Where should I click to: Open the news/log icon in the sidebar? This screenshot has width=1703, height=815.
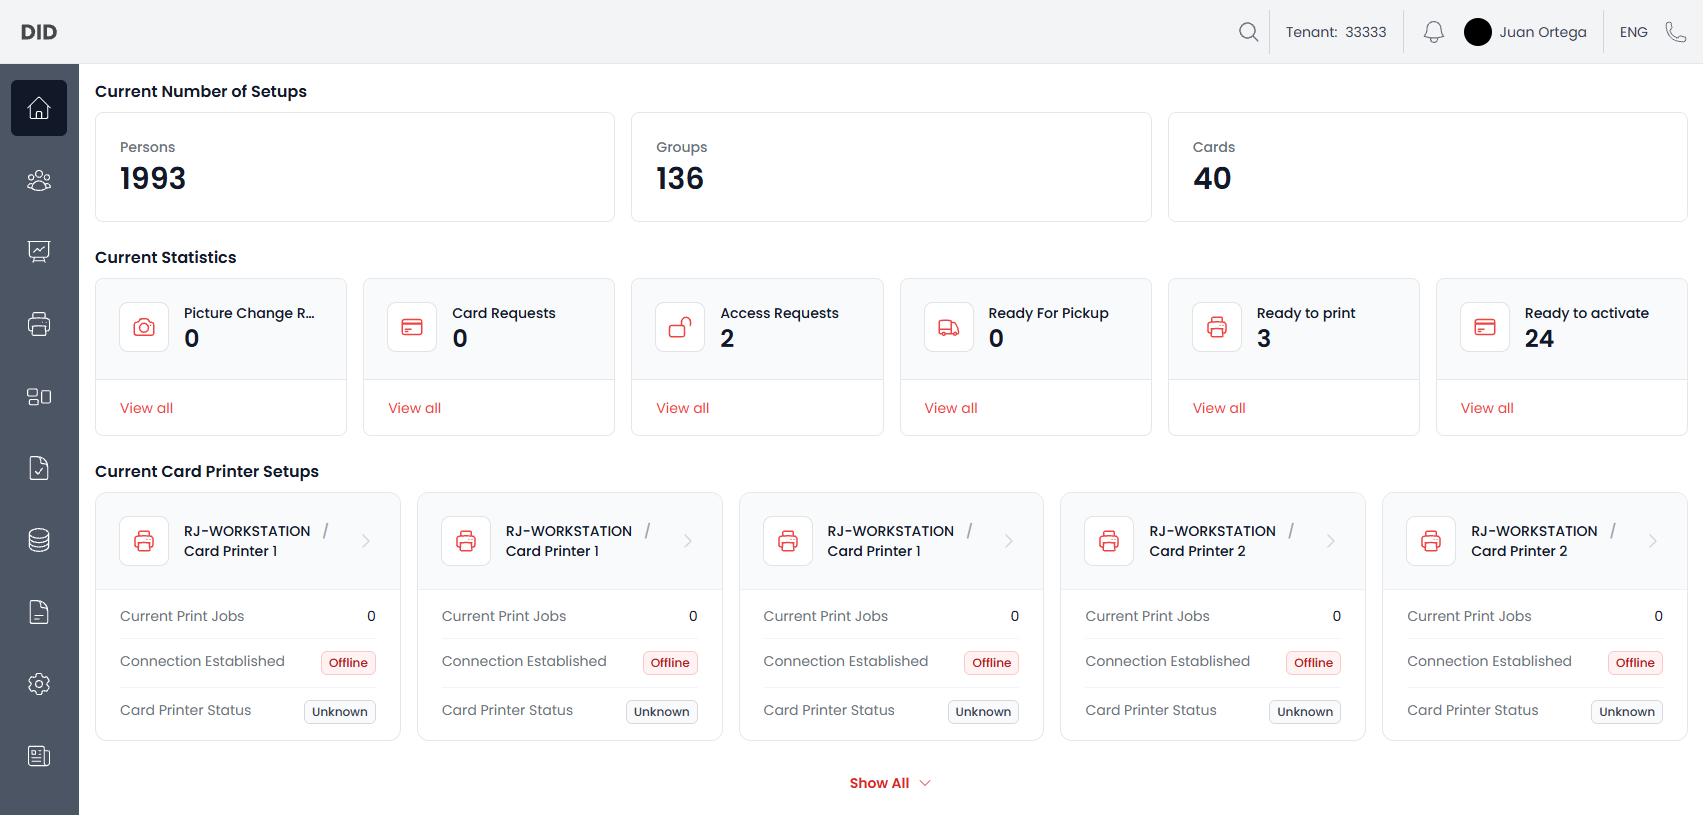pos(39,756)
